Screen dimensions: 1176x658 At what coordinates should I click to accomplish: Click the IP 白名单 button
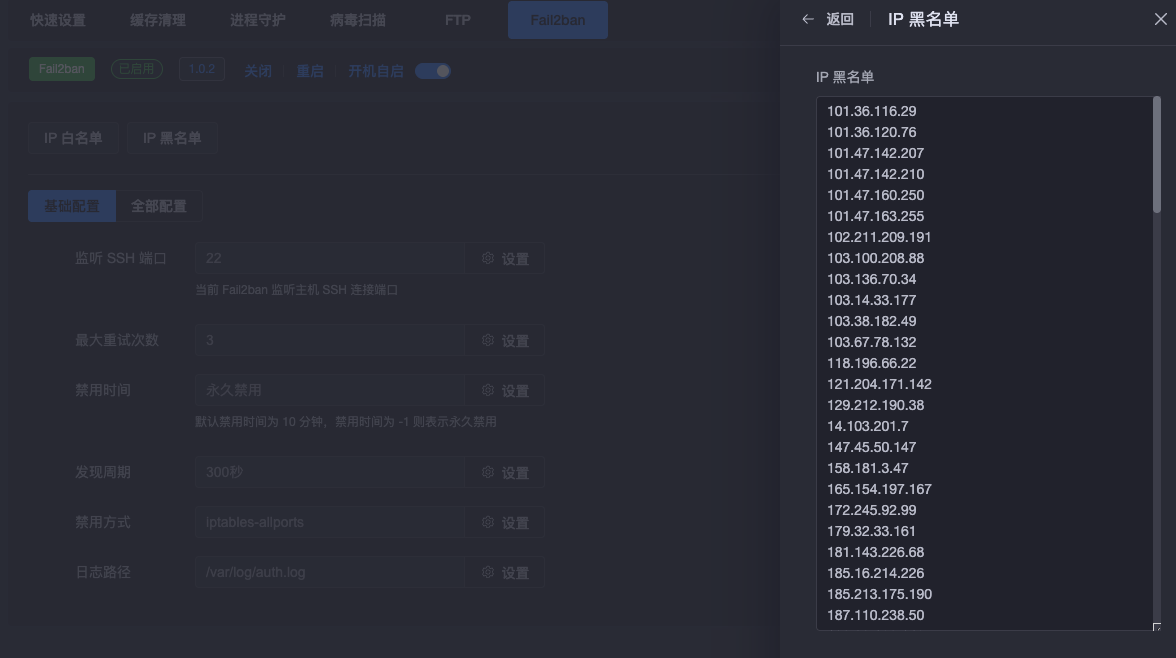[73, 138]
